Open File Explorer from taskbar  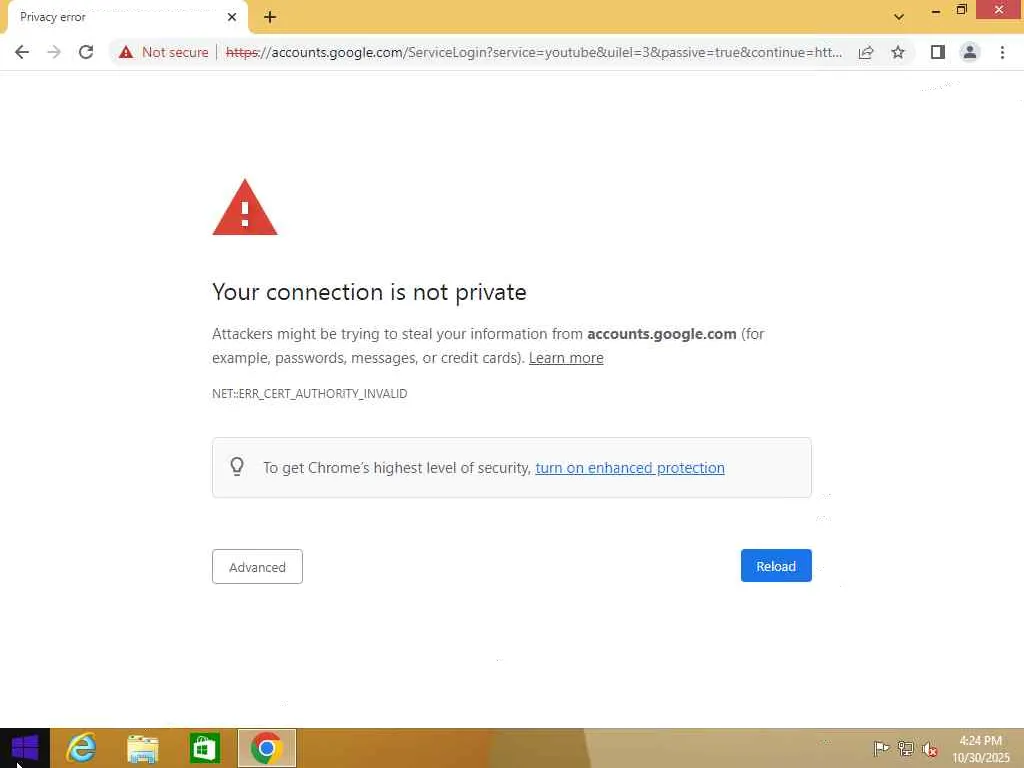point(142,748)
